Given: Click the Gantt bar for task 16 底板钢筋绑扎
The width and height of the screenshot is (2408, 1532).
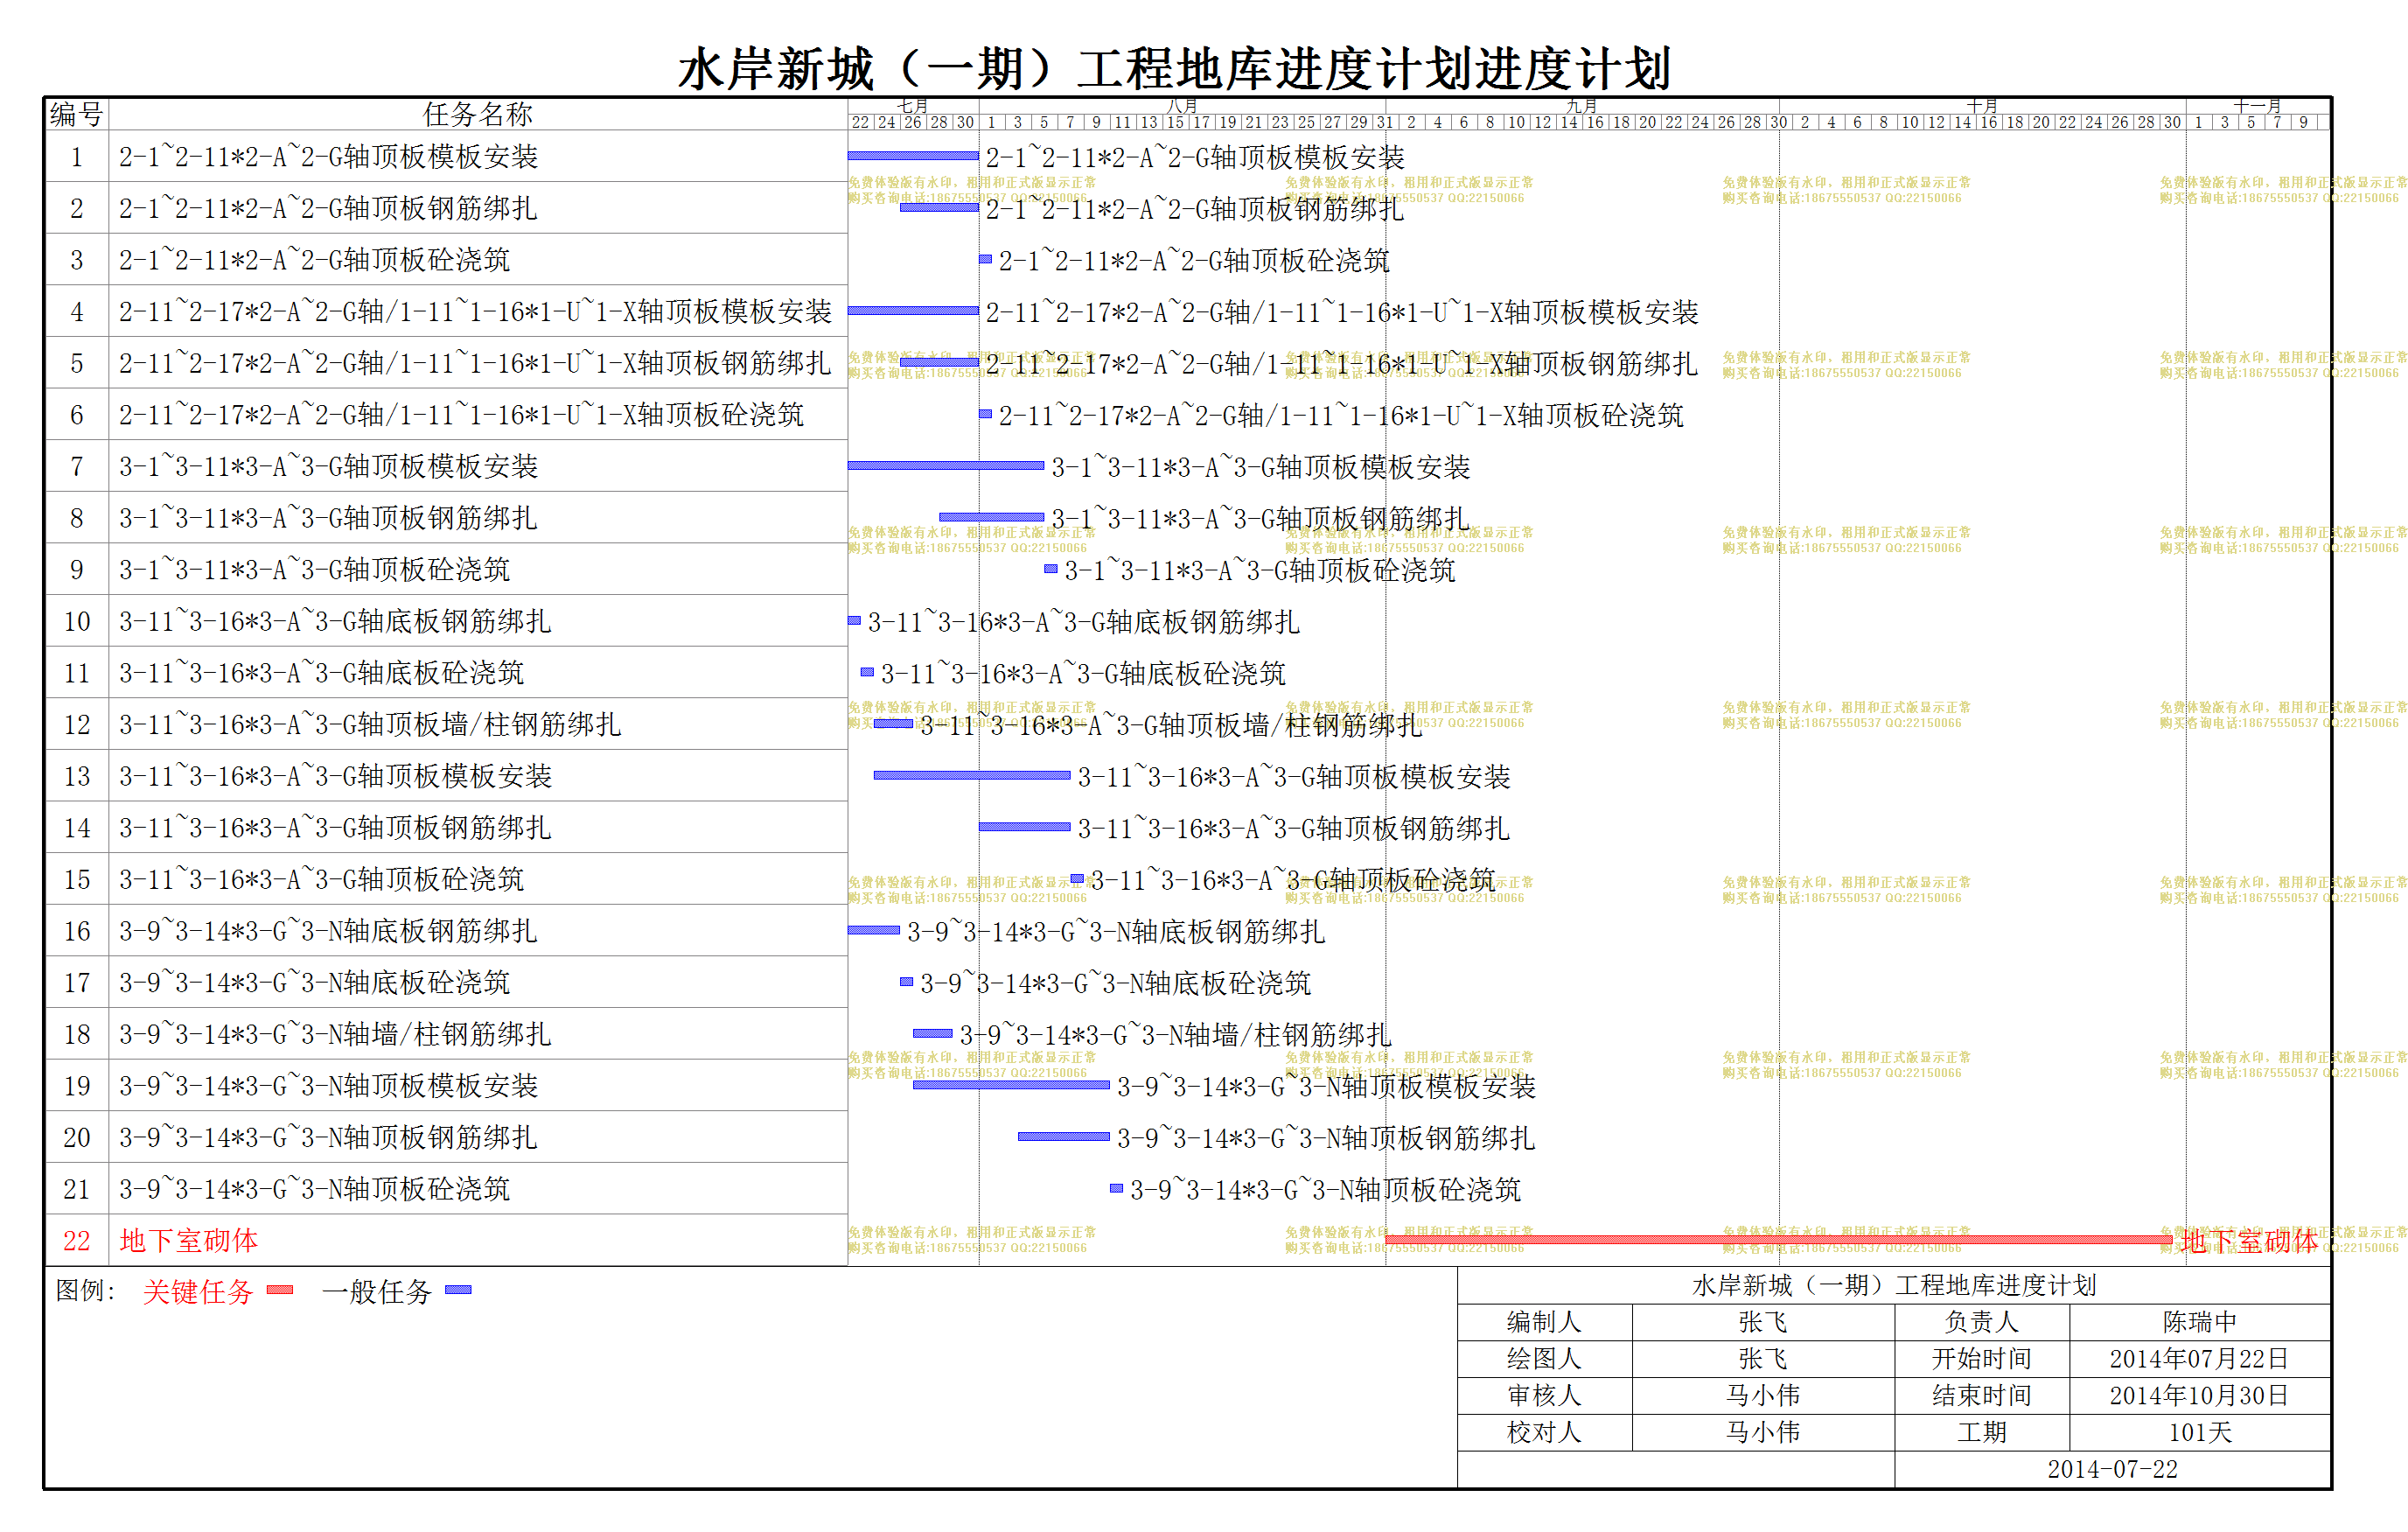Looking at the screenshot, I should (874, 930).
